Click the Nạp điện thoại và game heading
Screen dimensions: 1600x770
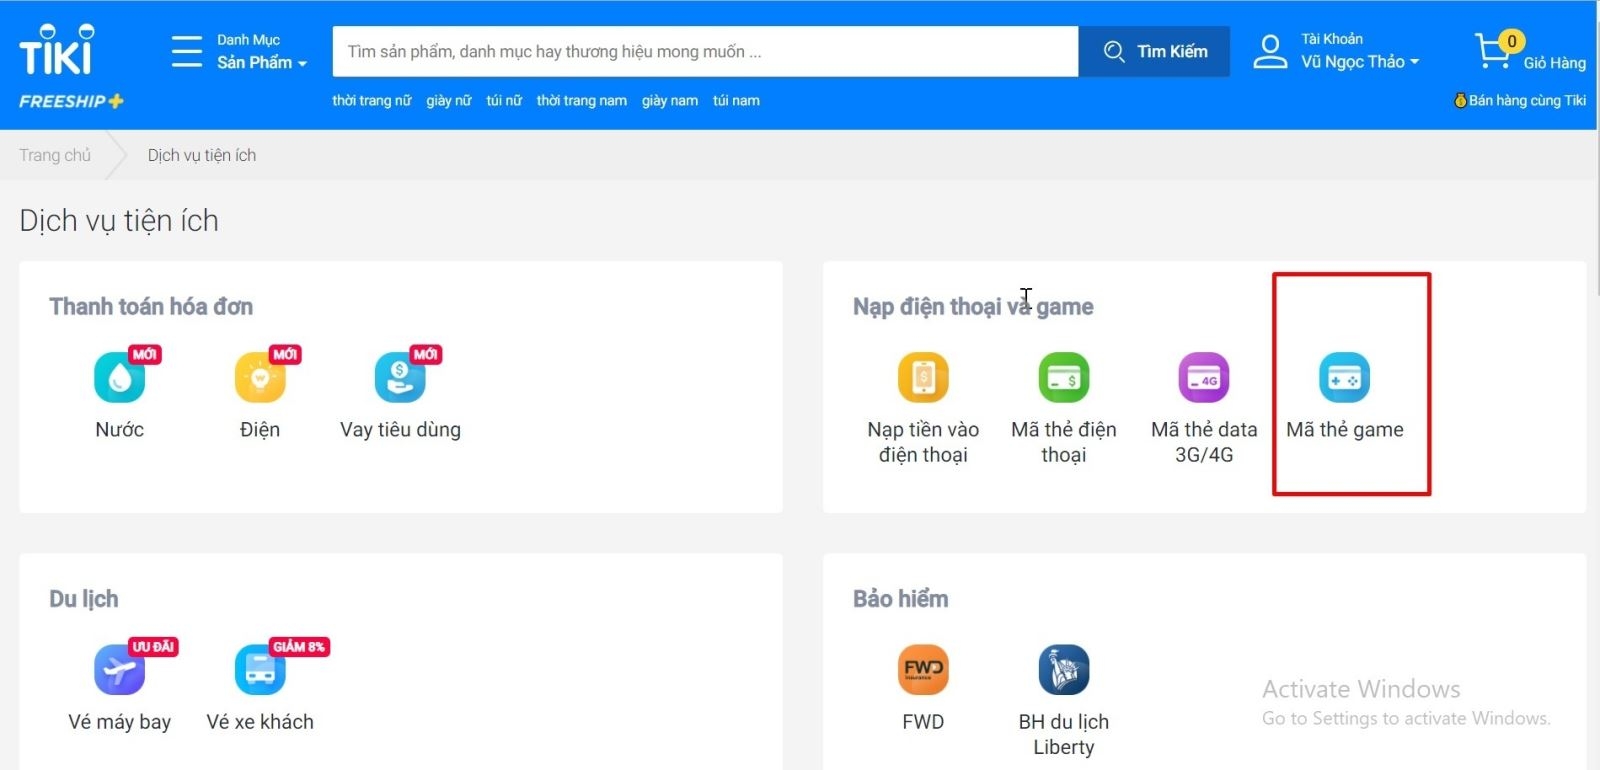973,307
